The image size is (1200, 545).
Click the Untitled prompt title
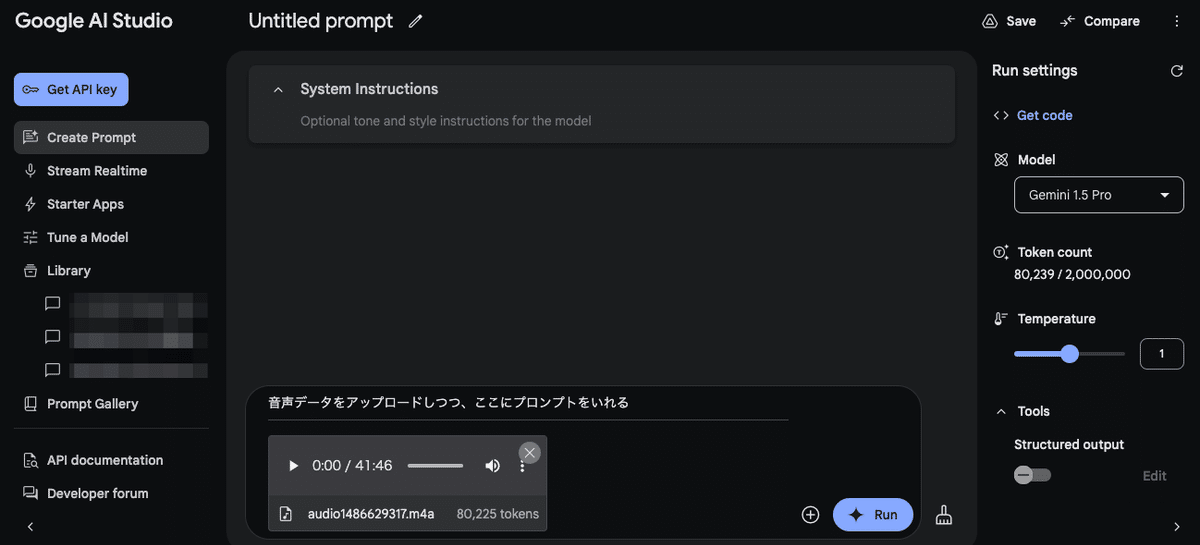coord(321,21)
